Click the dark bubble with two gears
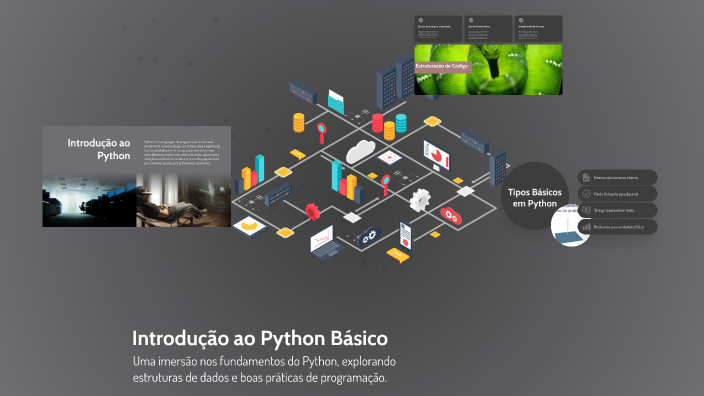The height and width of the screenshot is (396, 704). click(370, 236)
